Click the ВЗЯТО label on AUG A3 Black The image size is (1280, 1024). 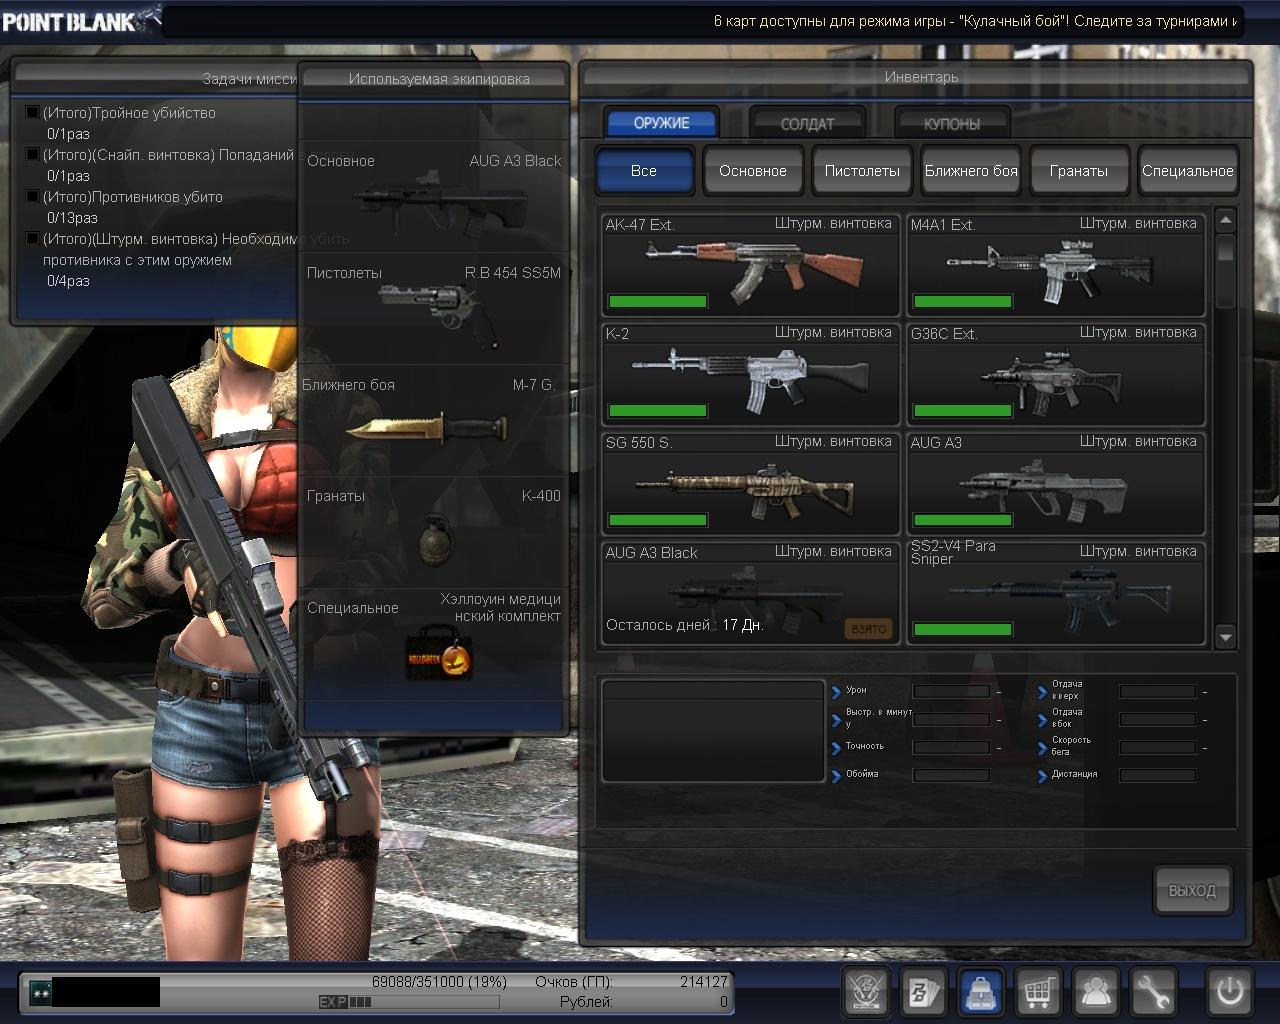click(869, 629)
